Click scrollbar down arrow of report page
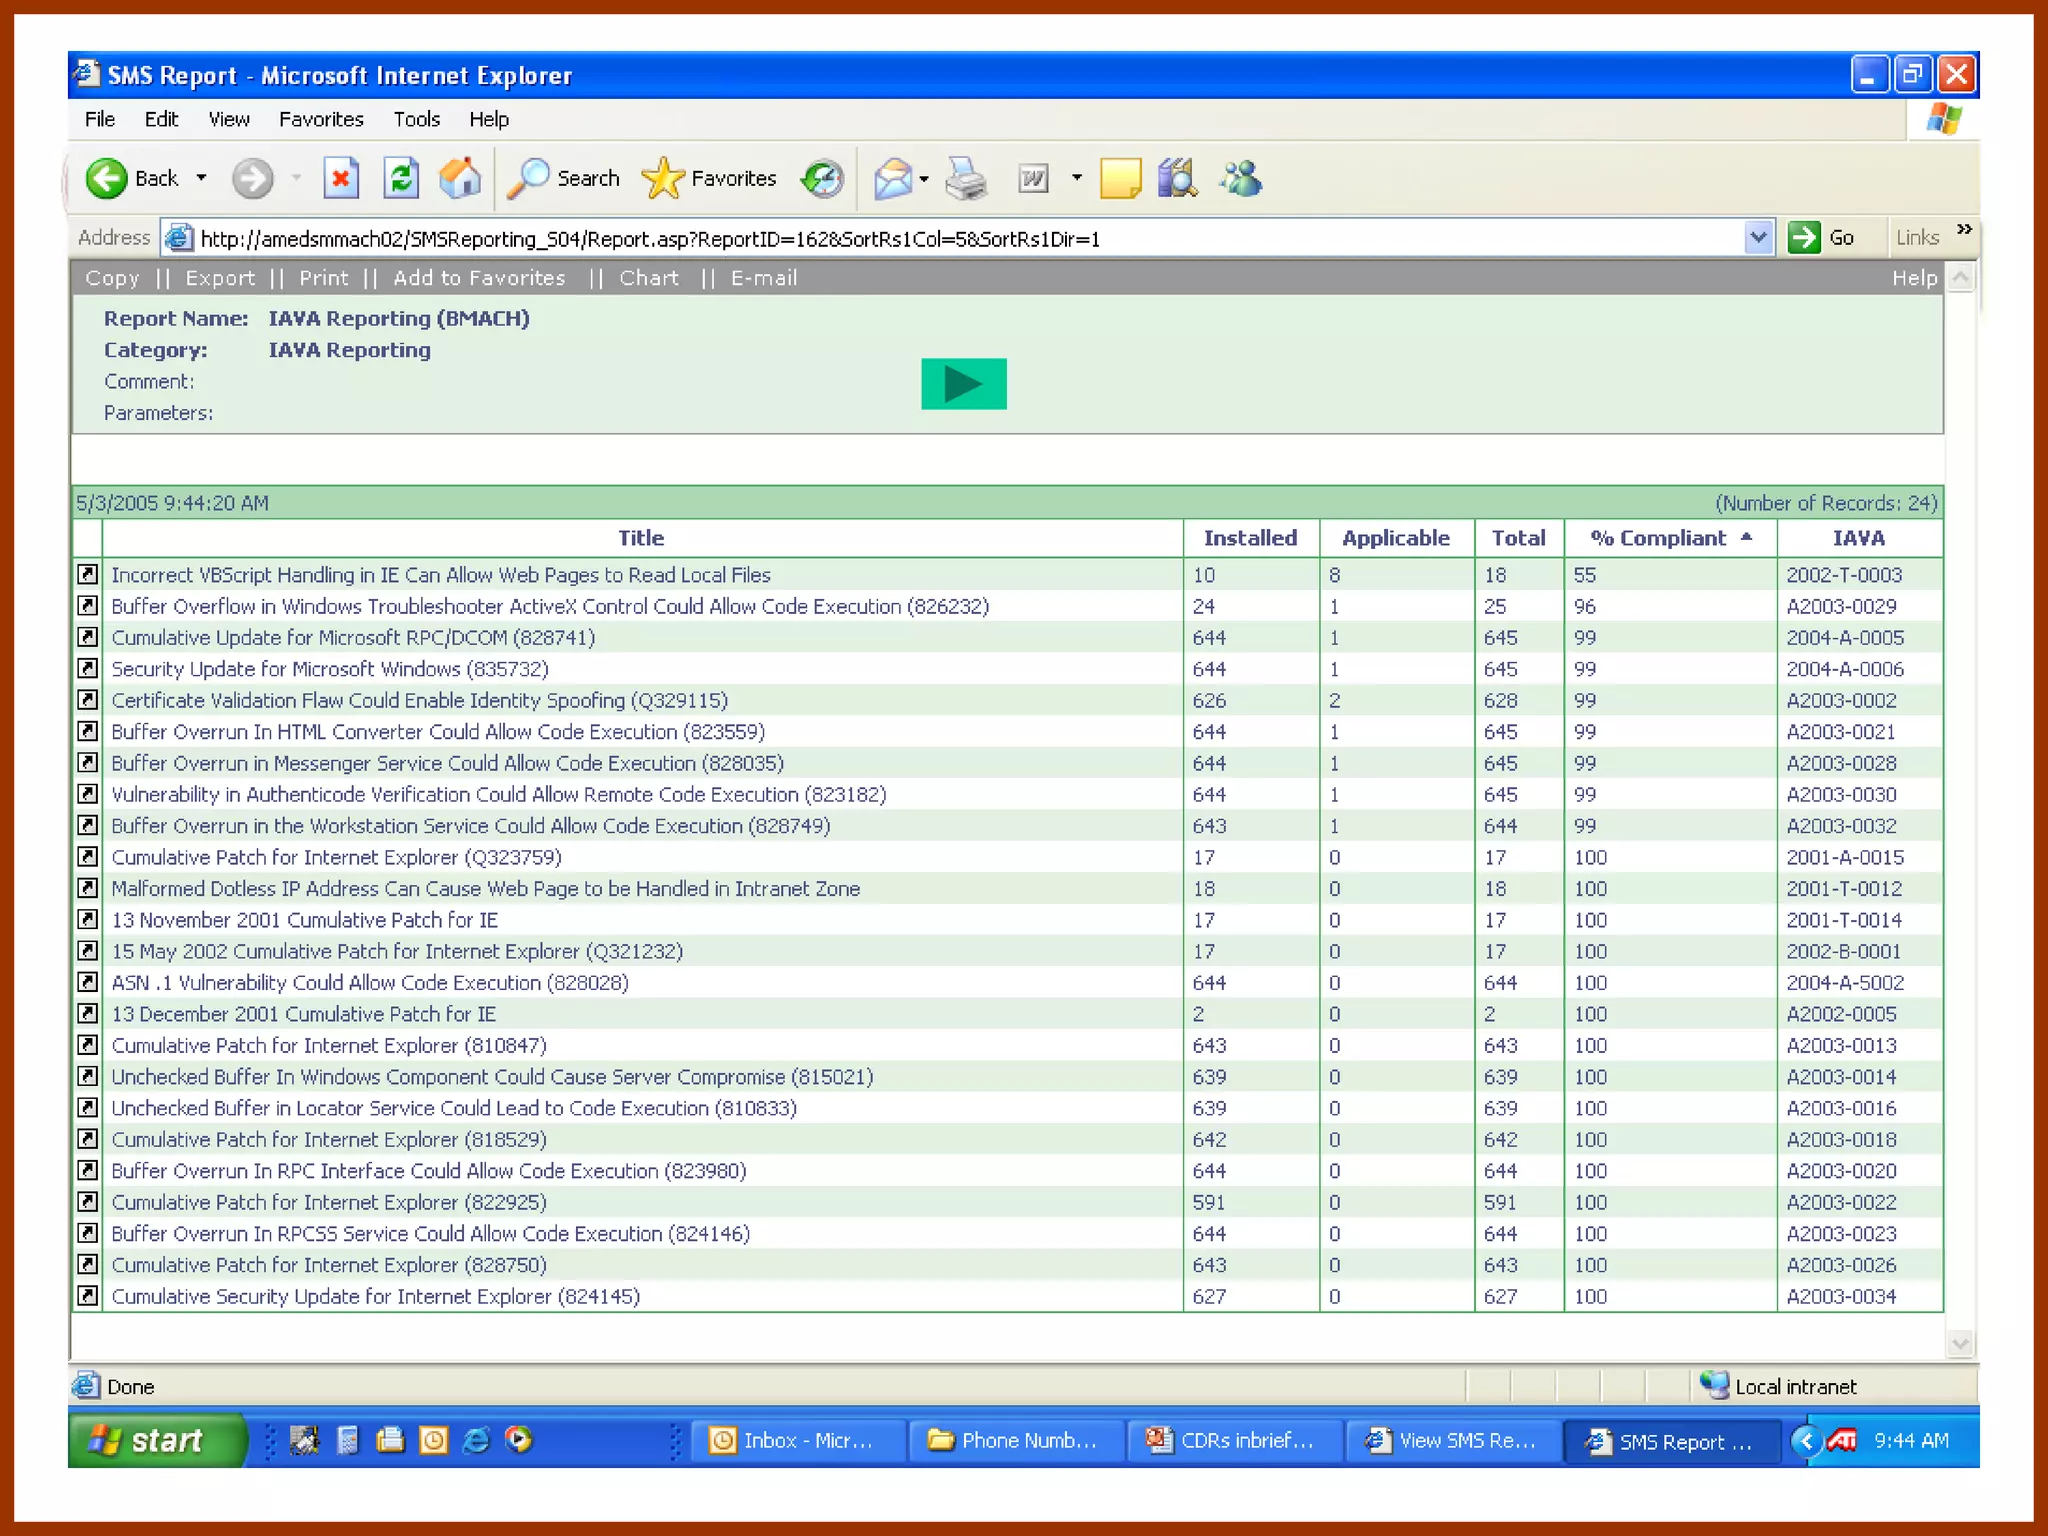The height and width of the screenshot is (1536, 2048). [x=1960, y=1343]
